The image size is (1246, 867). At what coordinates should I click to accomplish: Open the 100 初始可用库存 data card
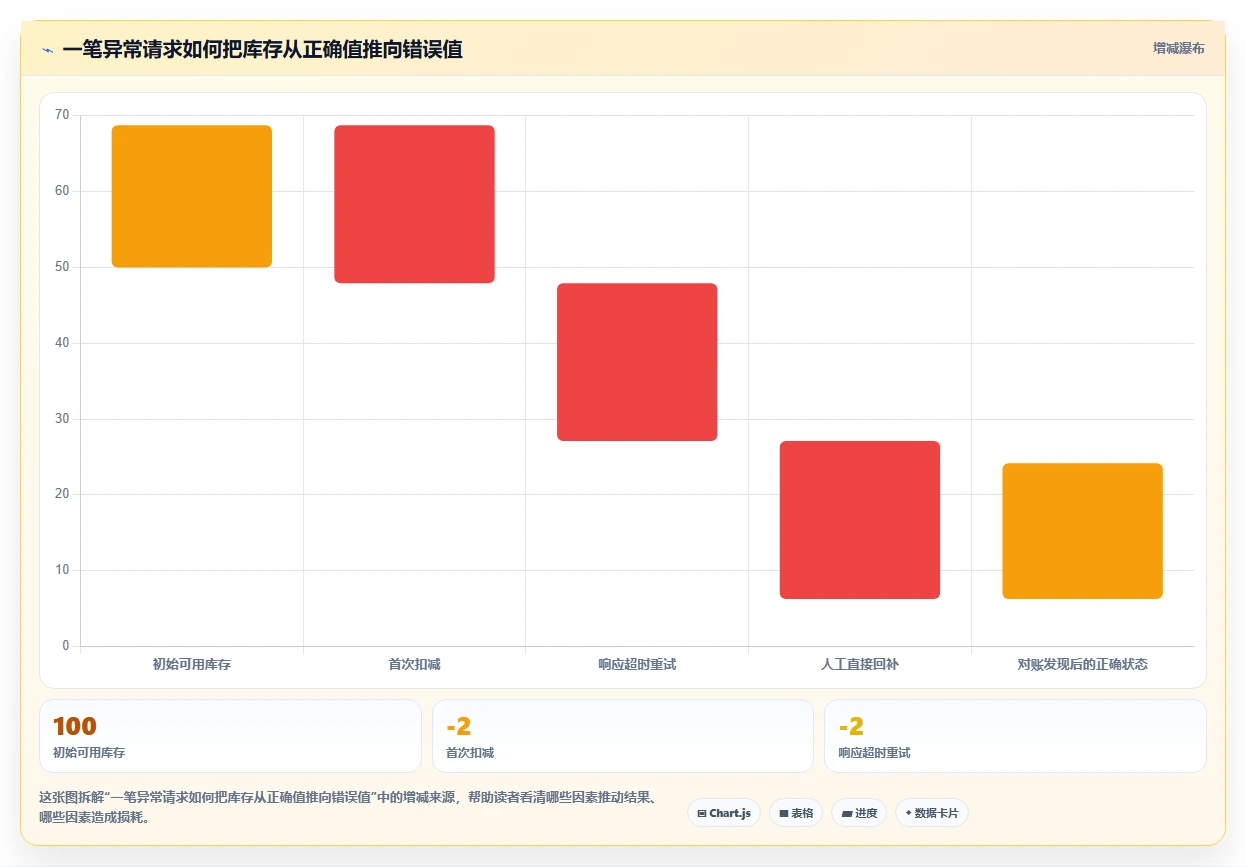[230, 736]
